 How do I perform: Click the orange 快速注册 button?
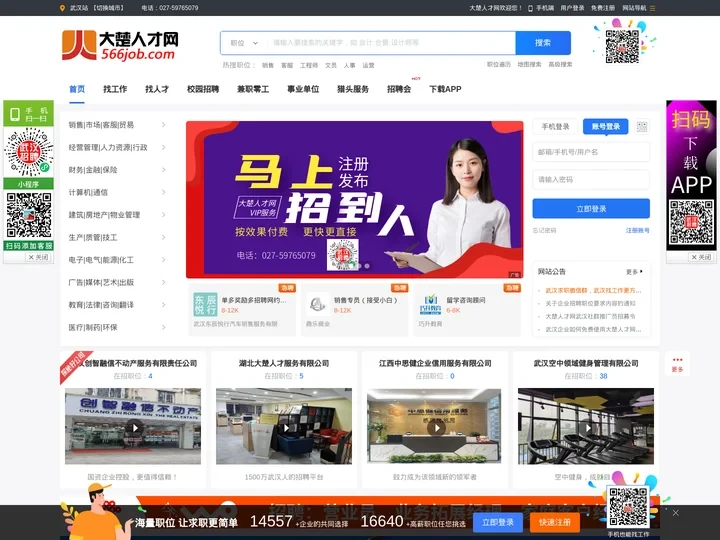click(555, 522)
